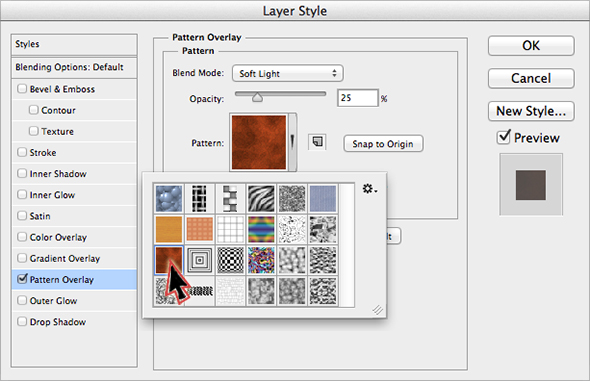The width and height of the screenshot is (590, 381).
Task: Create new preset from current pattern icon
Action: click(317, 142)
